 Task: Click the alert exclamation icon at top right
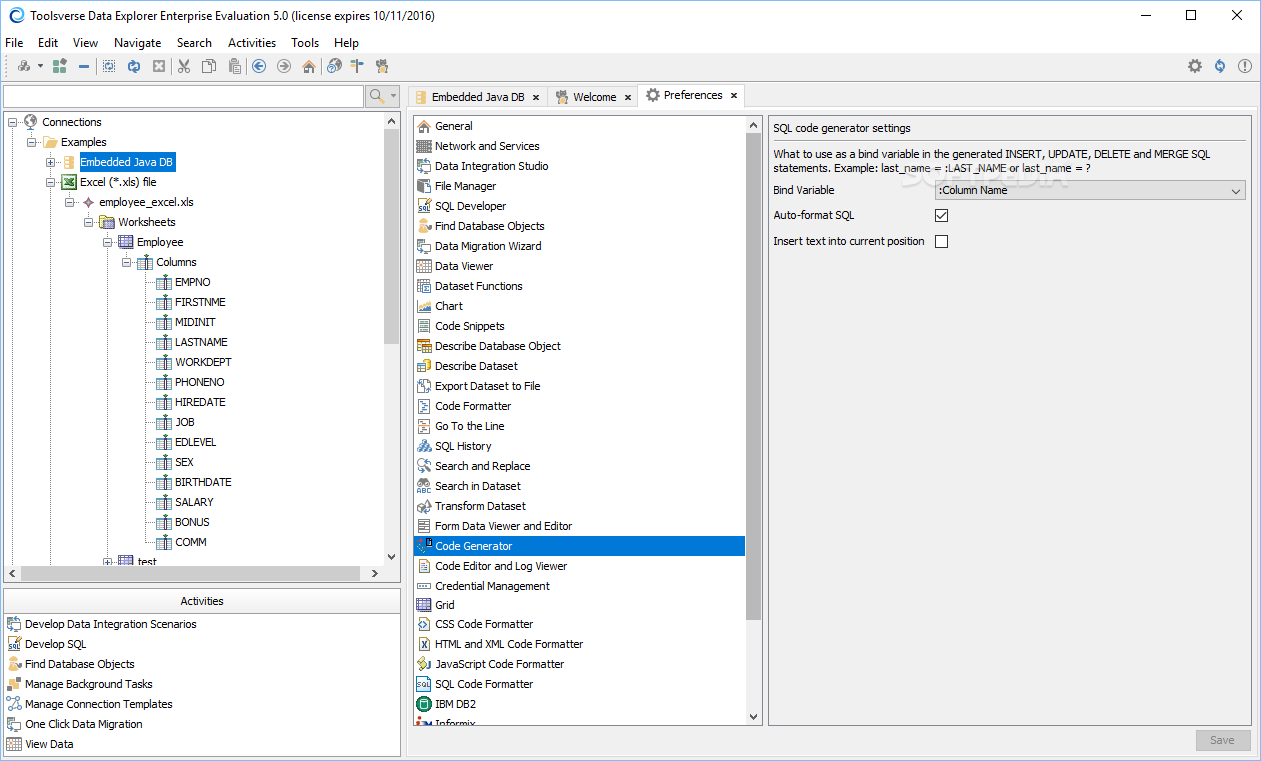click(1245, 66)
